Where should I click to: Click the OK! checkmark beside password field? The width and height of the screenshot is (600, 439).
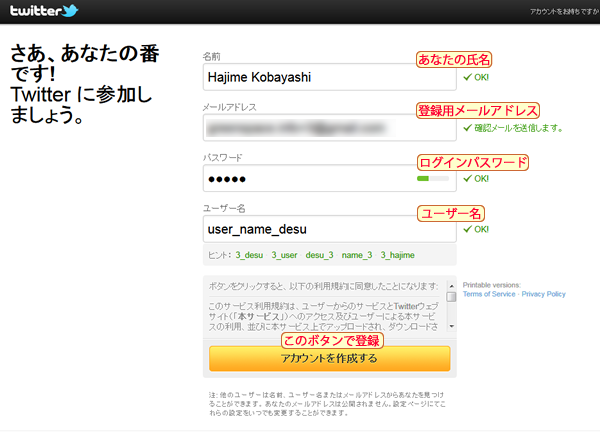476,178
